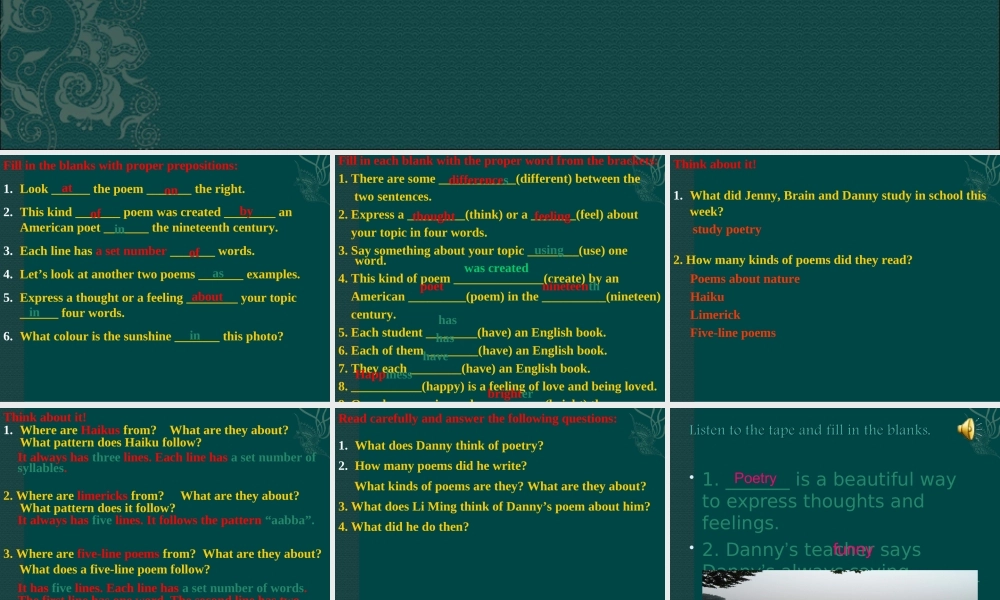
Task: Click the heading 'Read carefully and answer the following questions'
Action: click(478, 419)
